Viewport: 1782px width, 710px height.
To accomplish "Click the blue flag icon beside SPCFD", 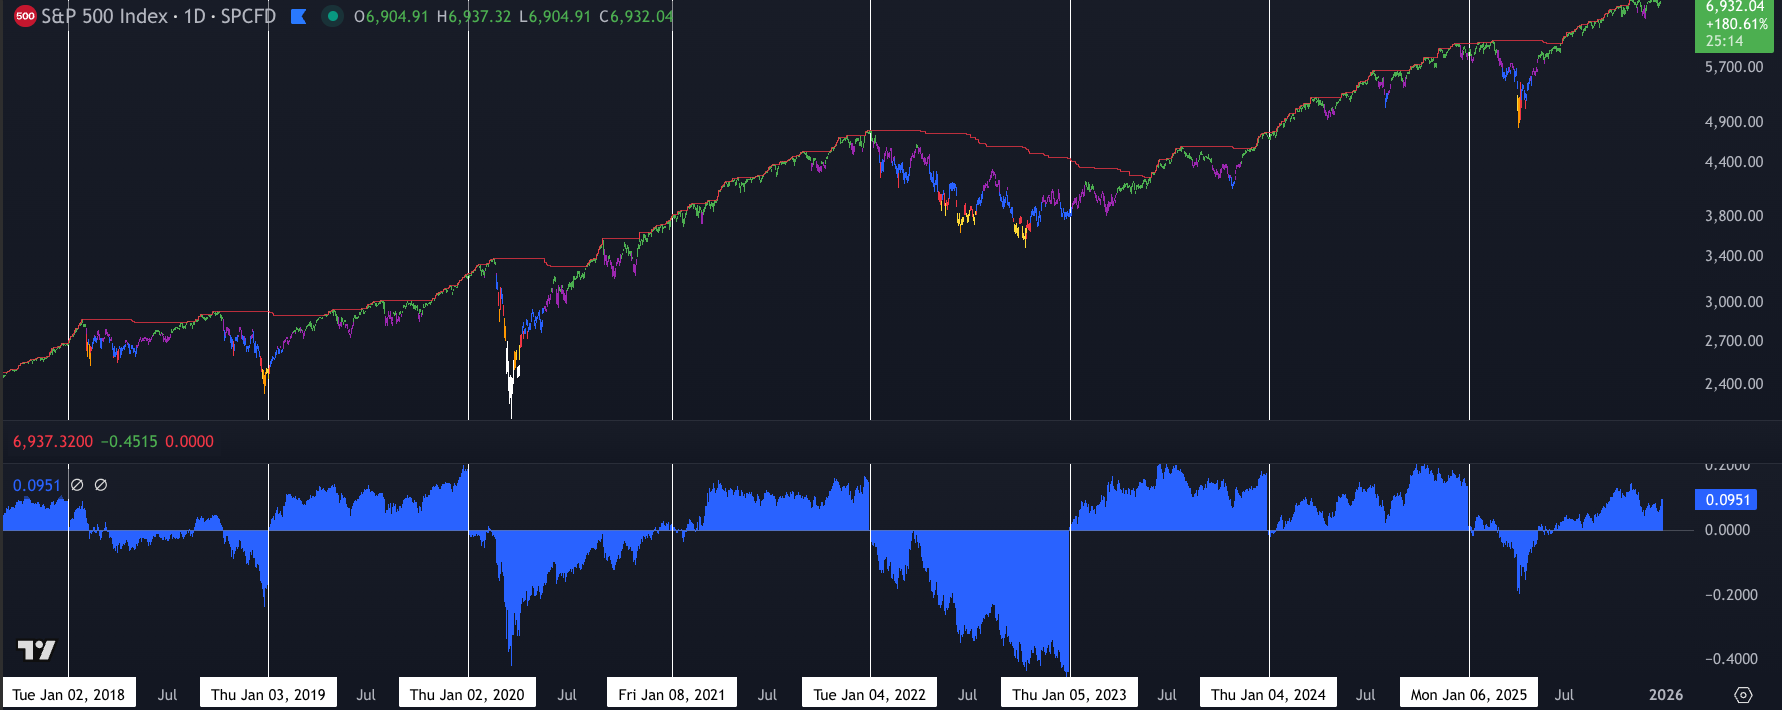I will point(298,16).
